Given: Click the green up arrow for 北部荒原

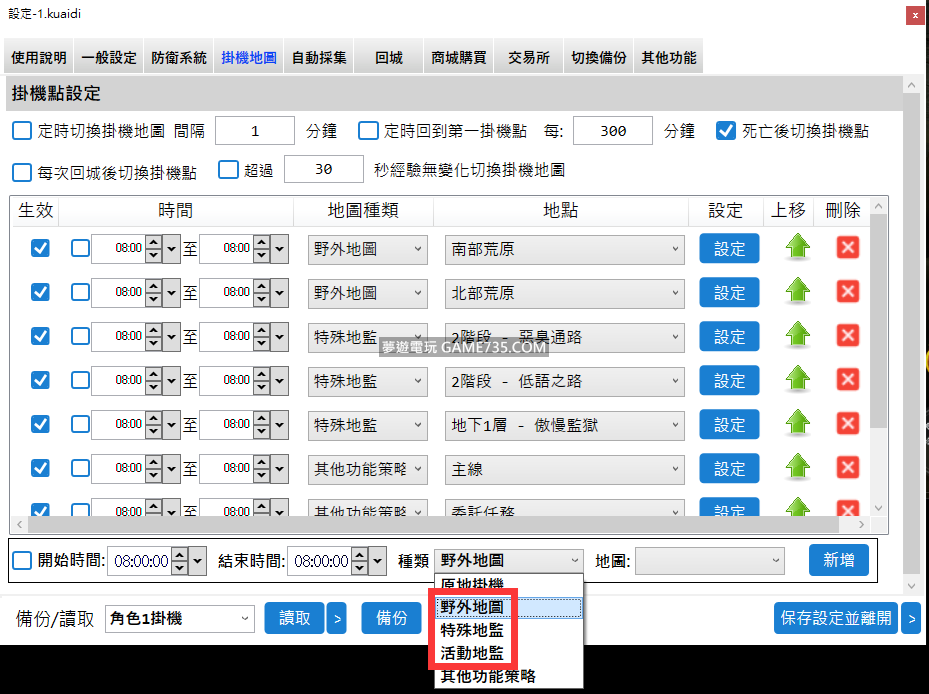Looking at the screenshot, I should click(x=797, y=292).
